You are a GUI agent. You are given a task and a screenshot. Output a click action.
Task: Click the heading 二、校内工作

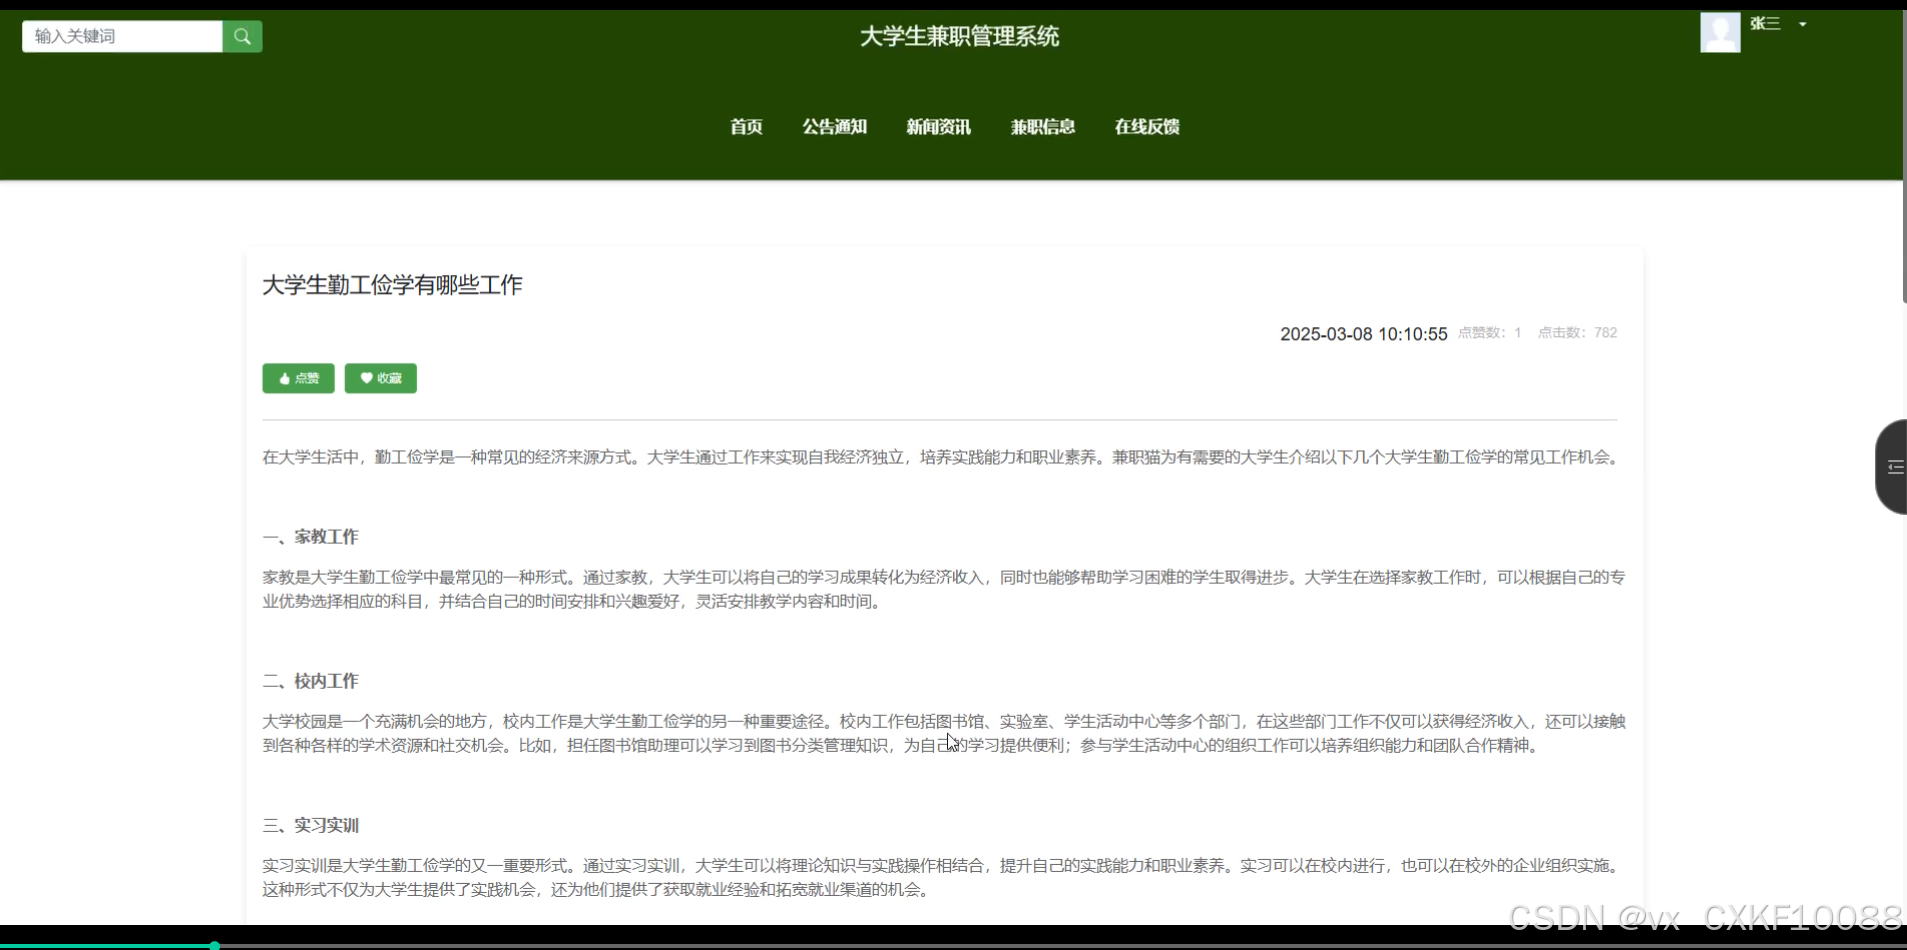pos(310,681)
